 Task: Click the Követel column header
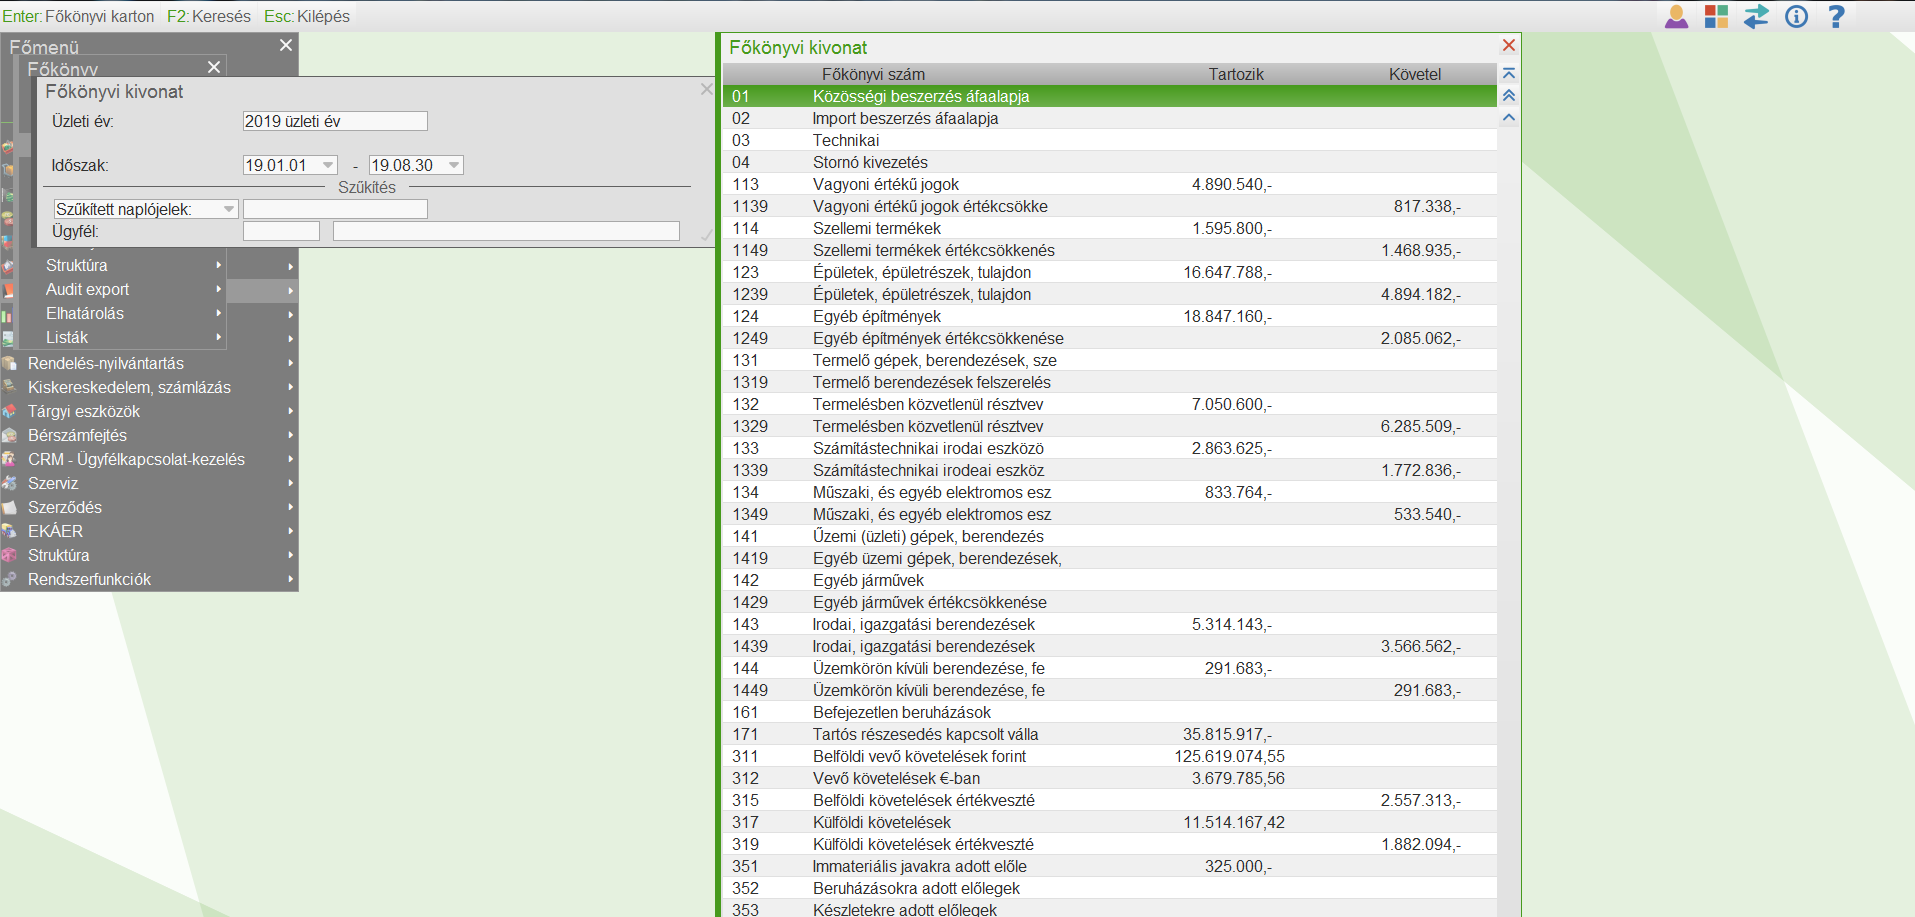1415,74
